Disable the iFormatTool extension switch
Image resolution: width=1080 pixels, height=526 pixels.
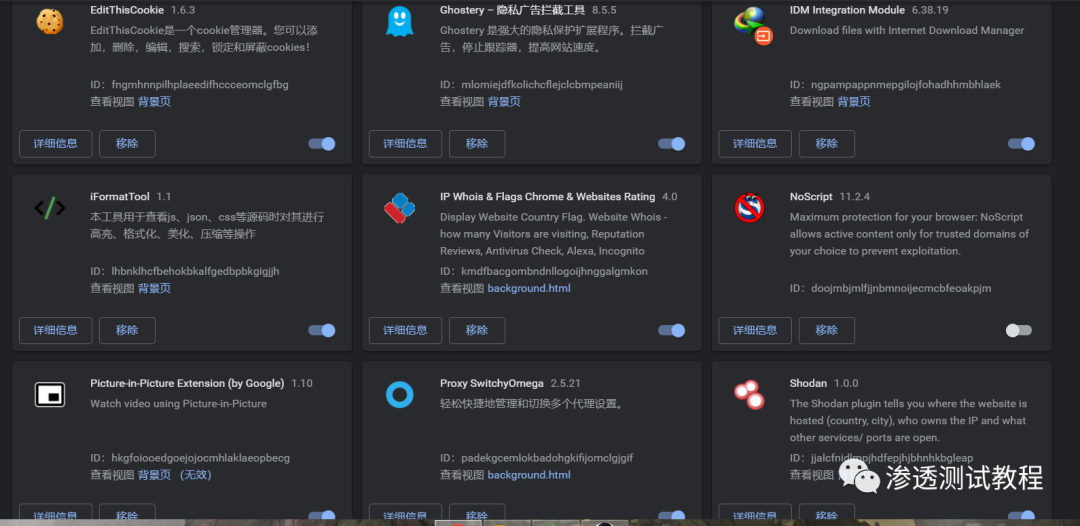[x=322, y=330]
